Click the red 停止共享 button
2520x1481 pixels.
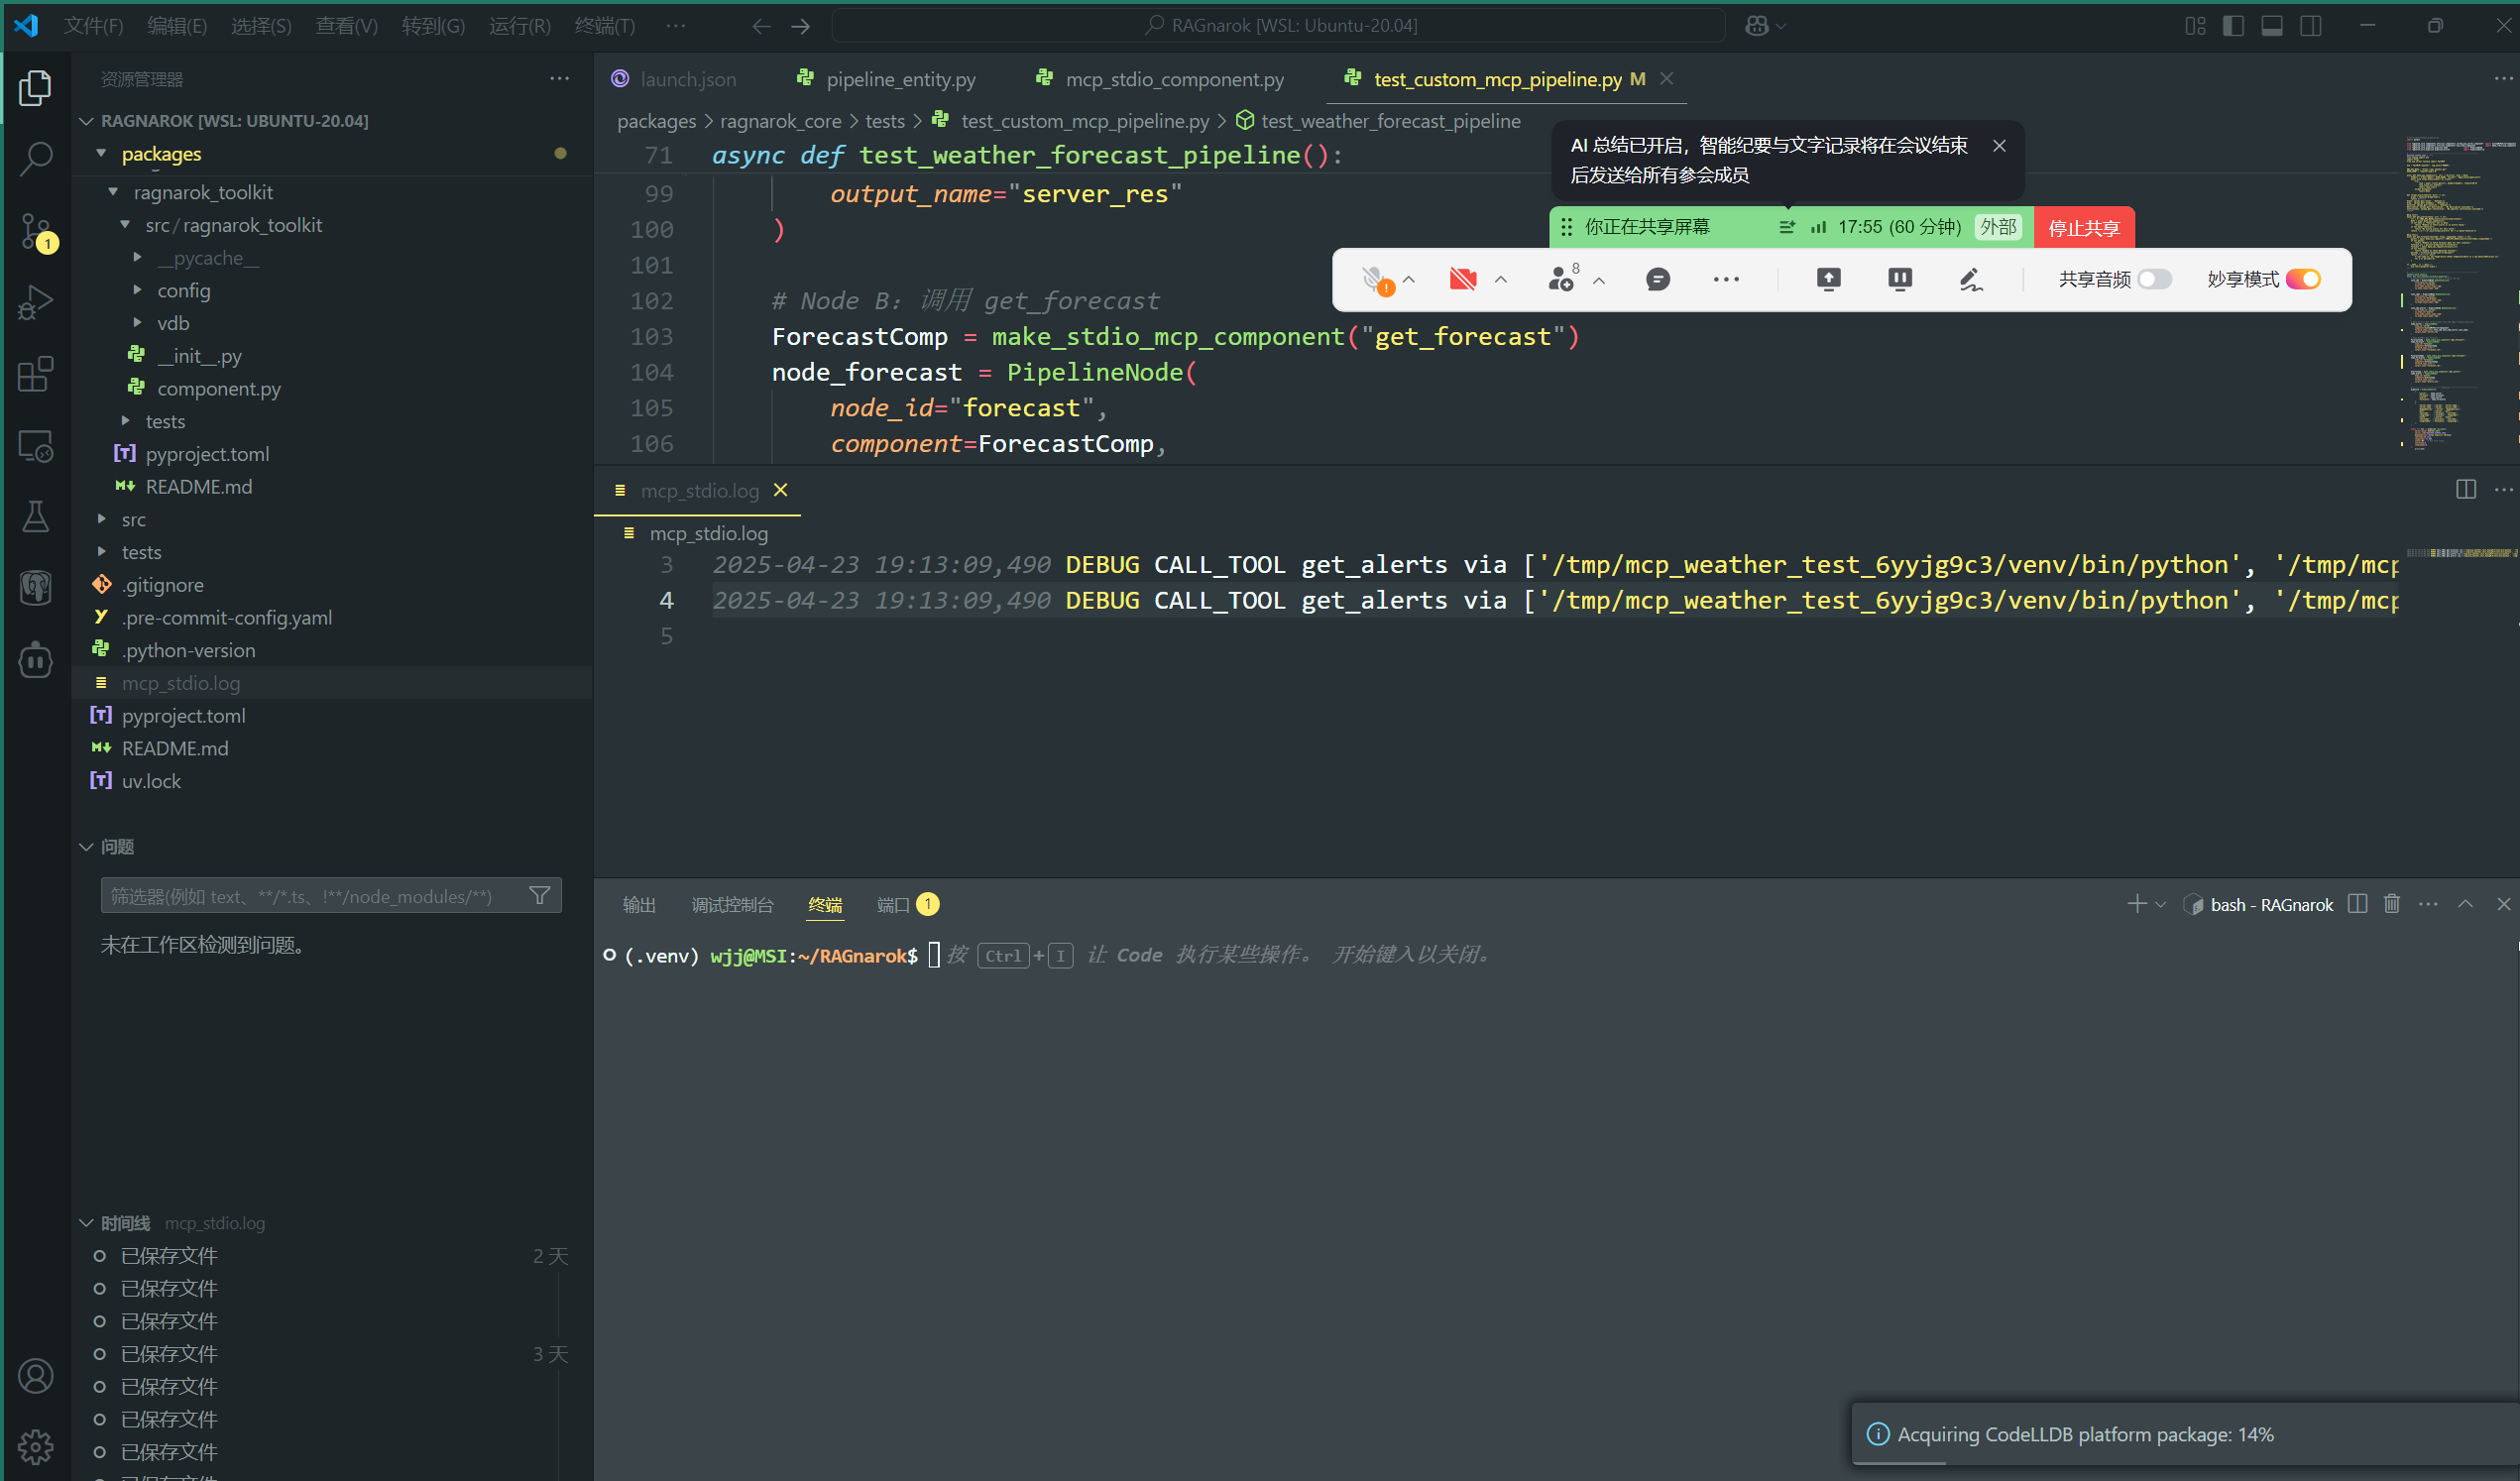2083,228
